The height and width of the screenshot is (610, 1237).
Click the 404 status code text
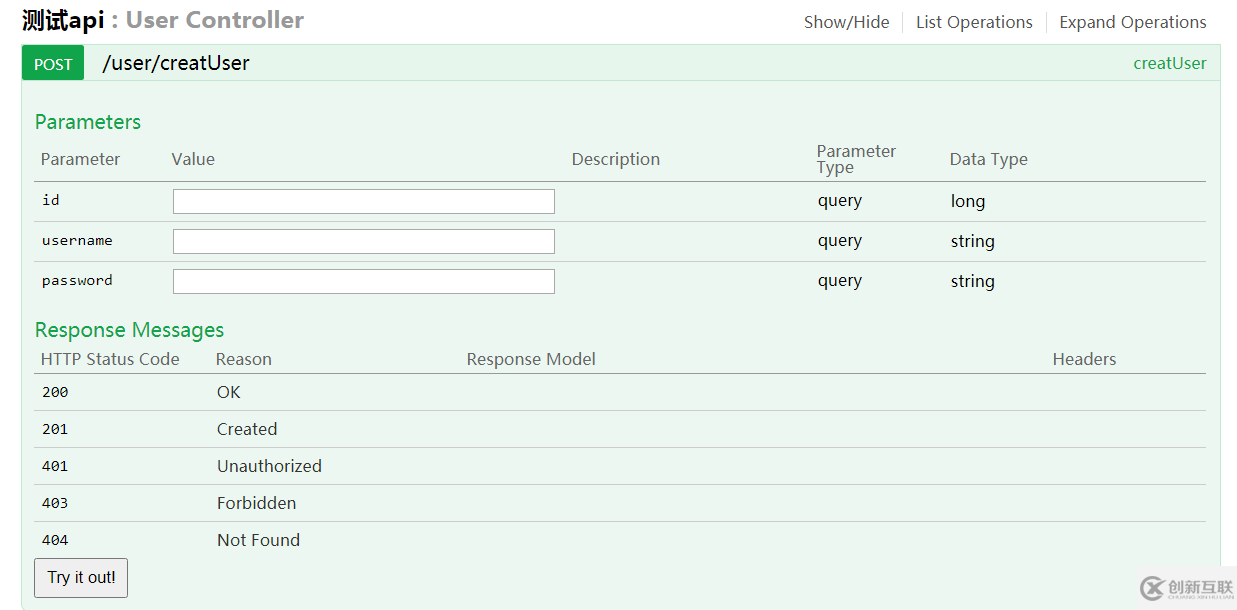click(55, 540)
